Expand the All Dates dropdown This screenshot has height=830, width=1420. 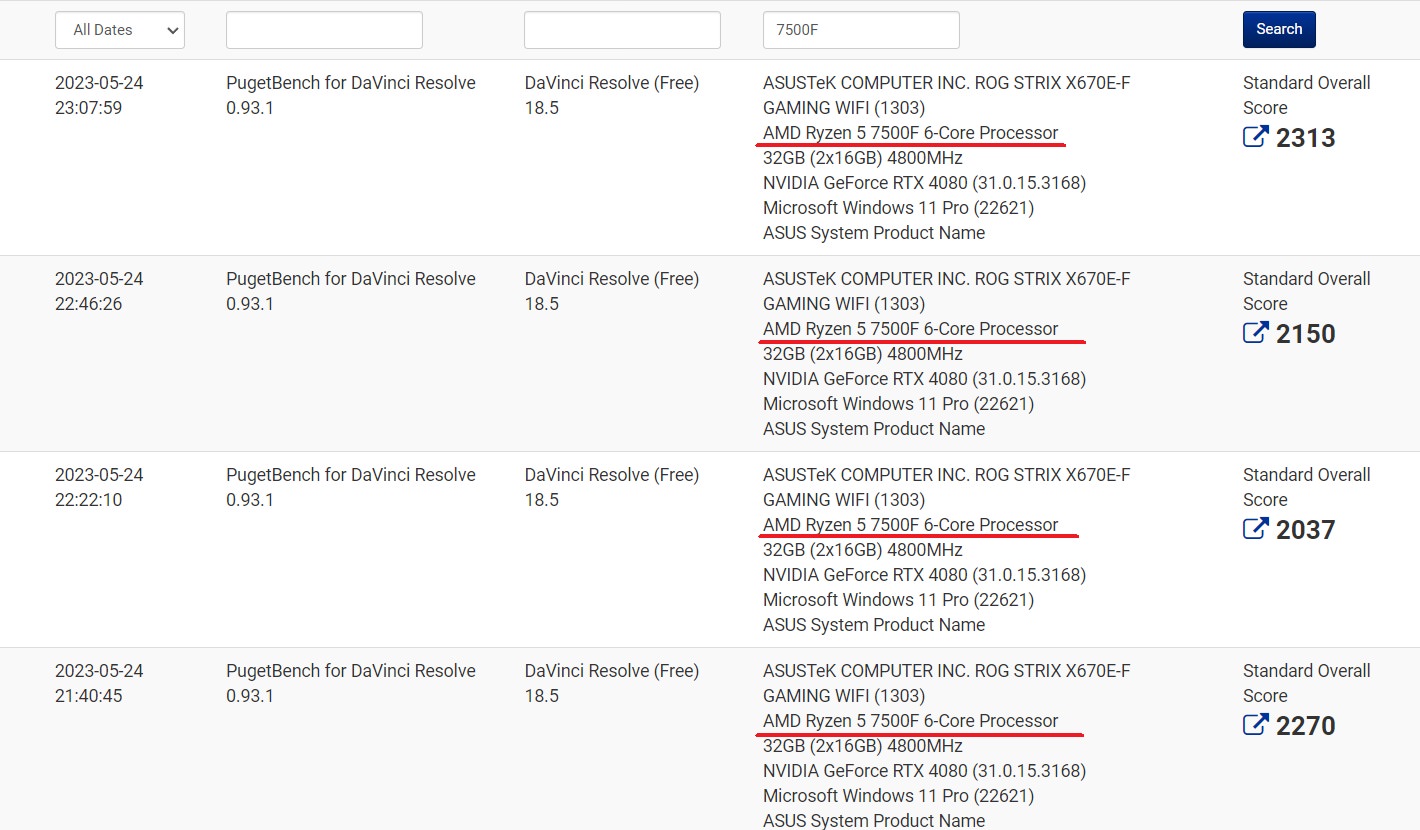pyautogui.click(x=120, y=30)
